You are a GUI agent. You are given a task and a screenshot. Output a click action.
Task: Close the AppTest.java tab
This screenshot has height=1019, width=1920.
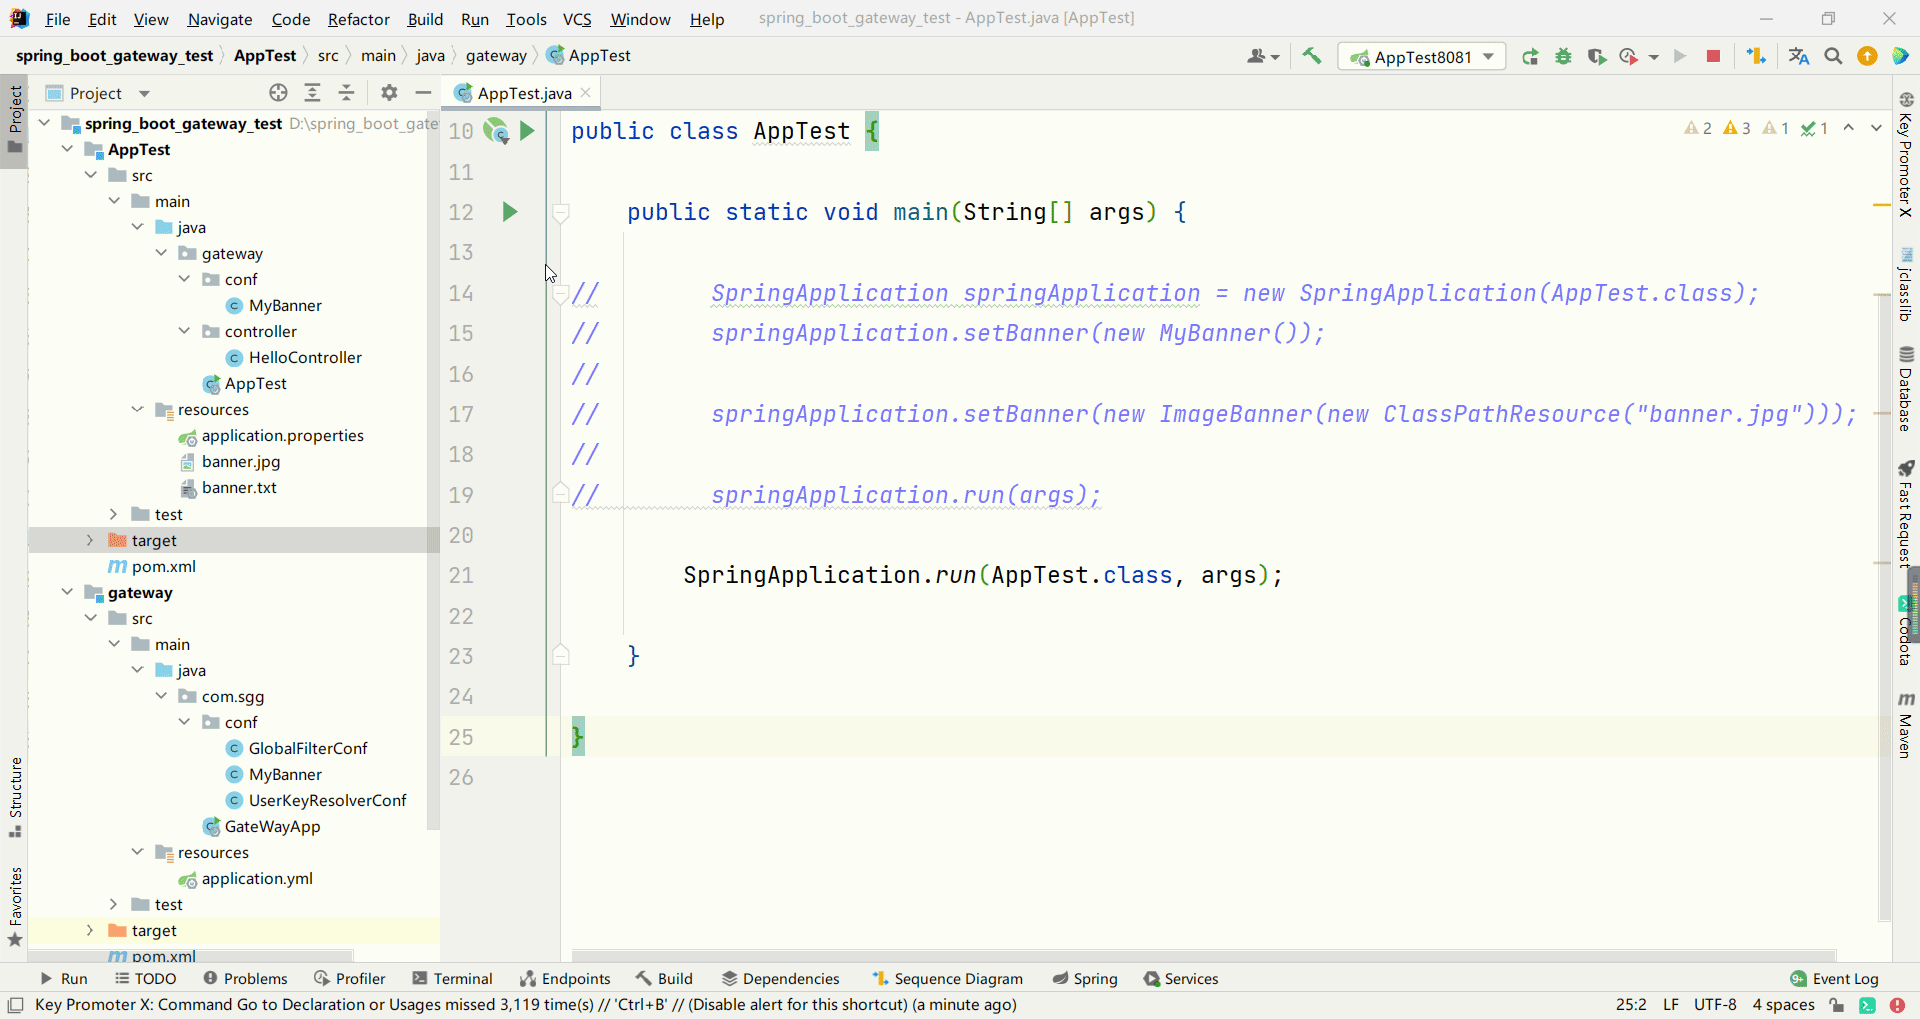(x=586, y=93)
